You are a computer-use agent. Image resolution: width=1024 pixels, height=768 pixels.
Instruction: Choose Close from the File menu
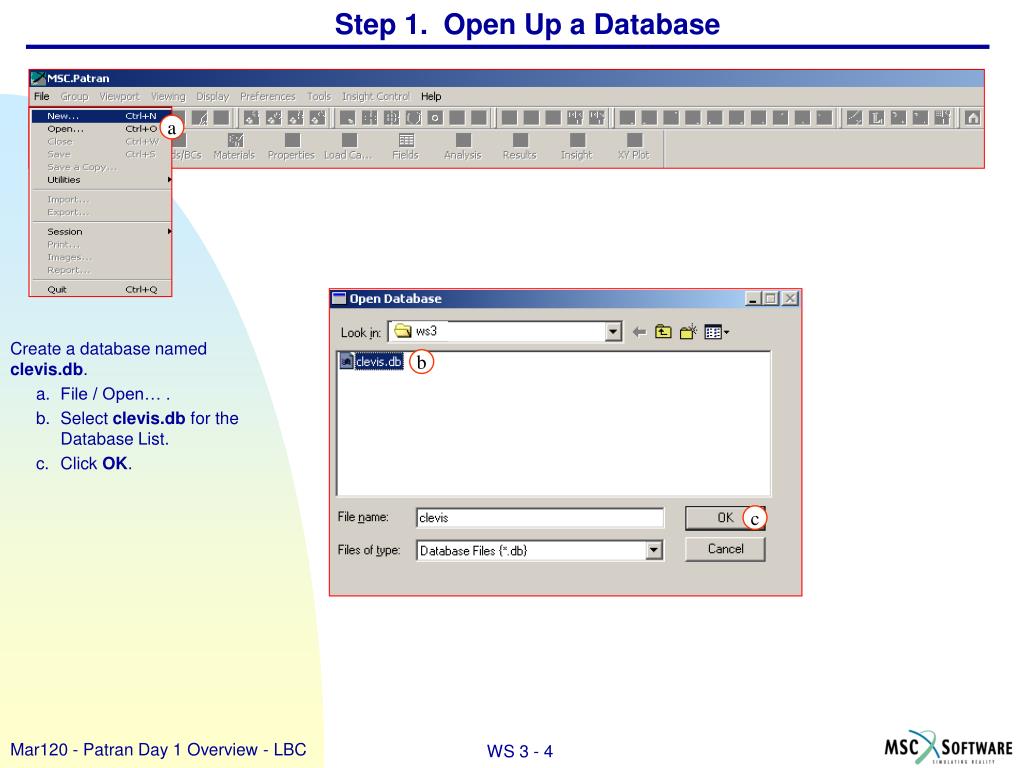tap(101, 141)
